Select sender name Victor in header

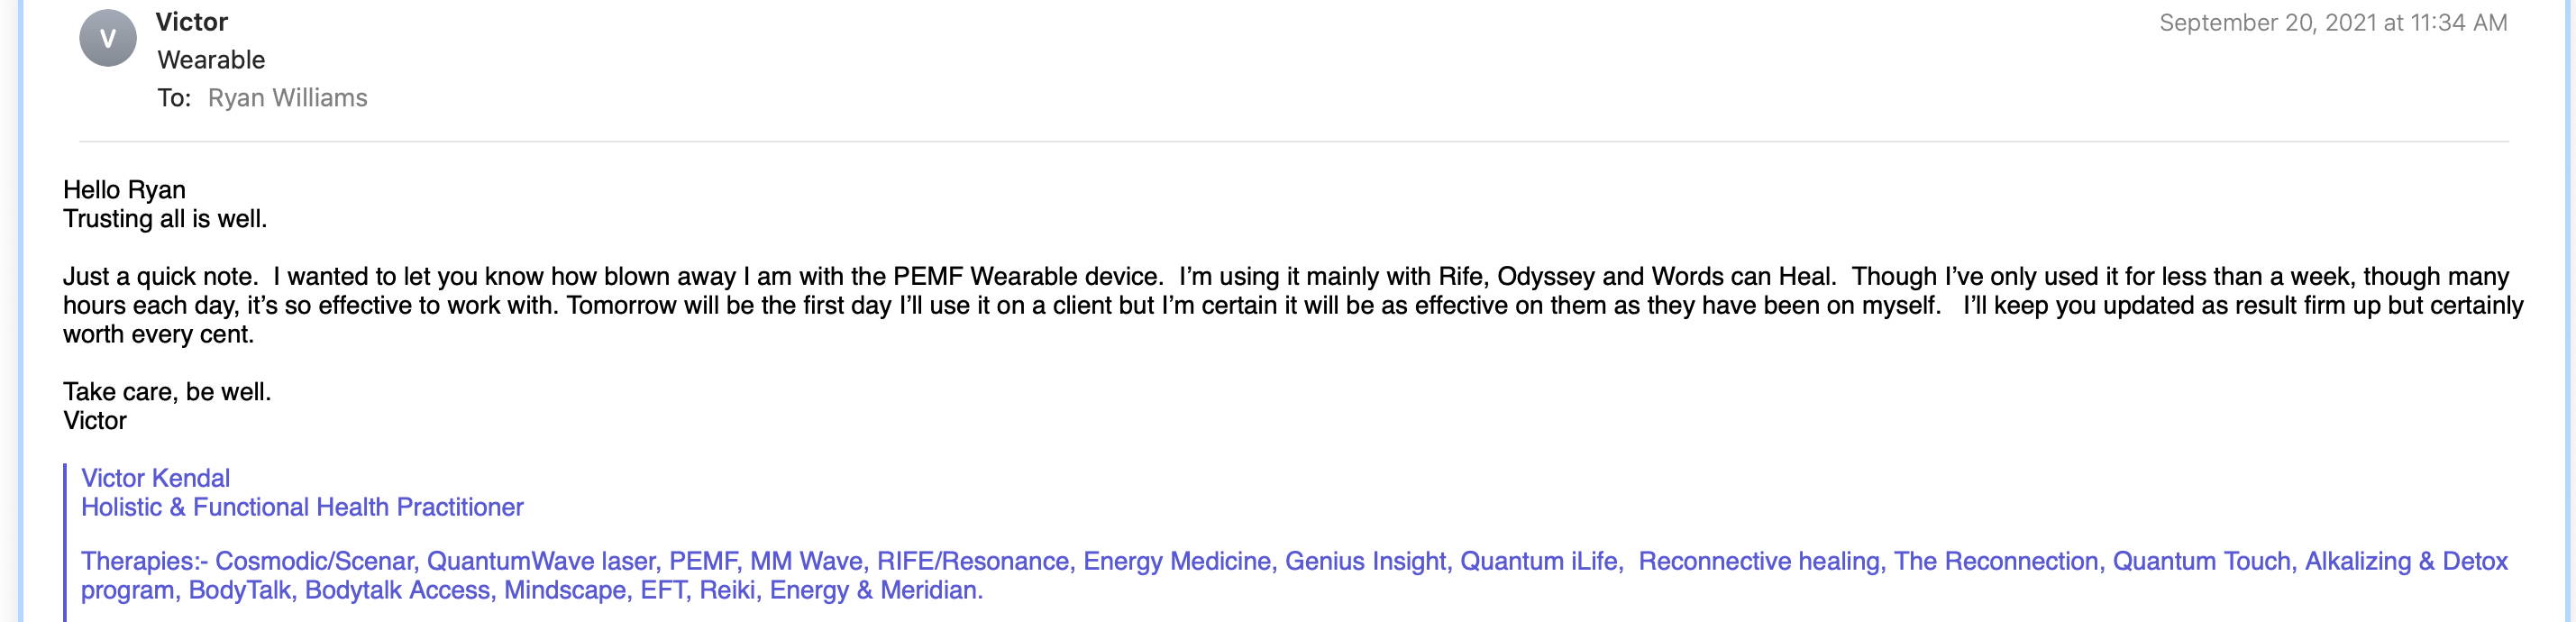(192, 22)
